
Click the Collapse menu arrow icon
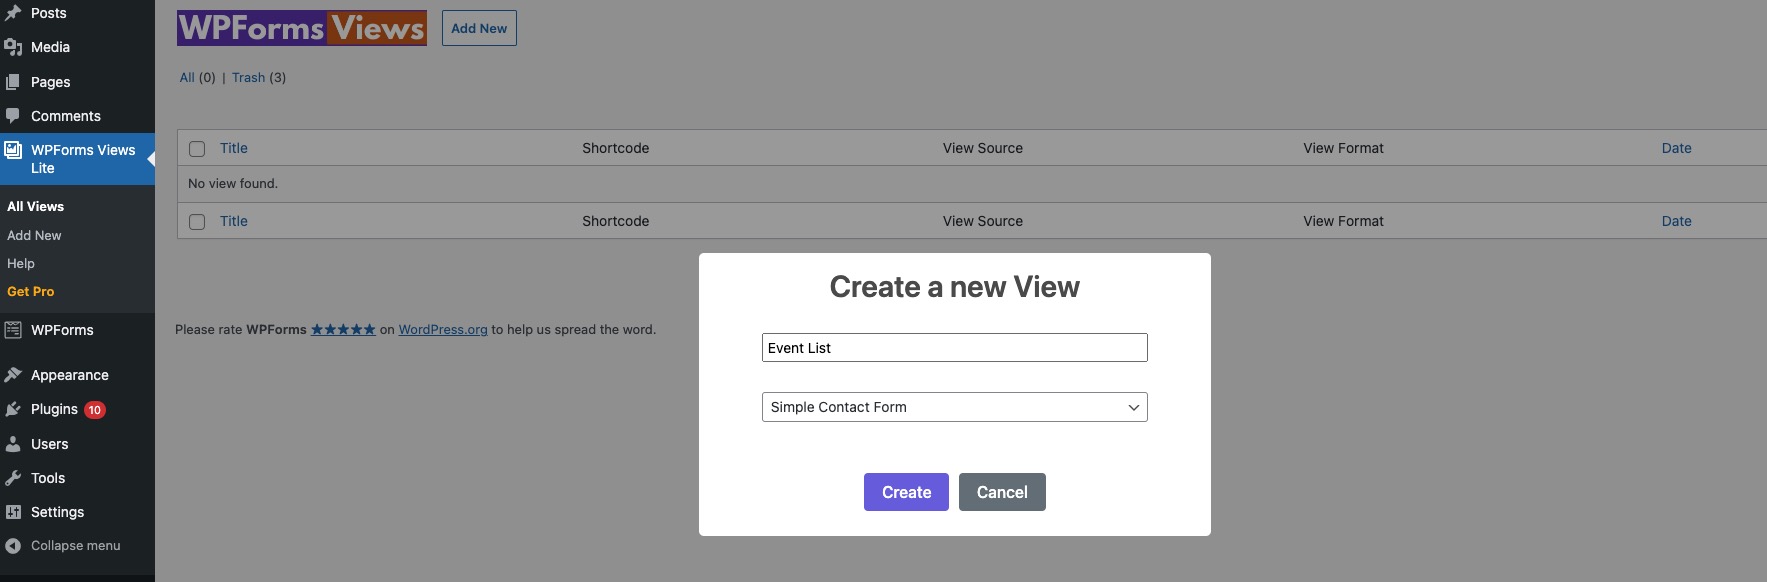point(13,546)
